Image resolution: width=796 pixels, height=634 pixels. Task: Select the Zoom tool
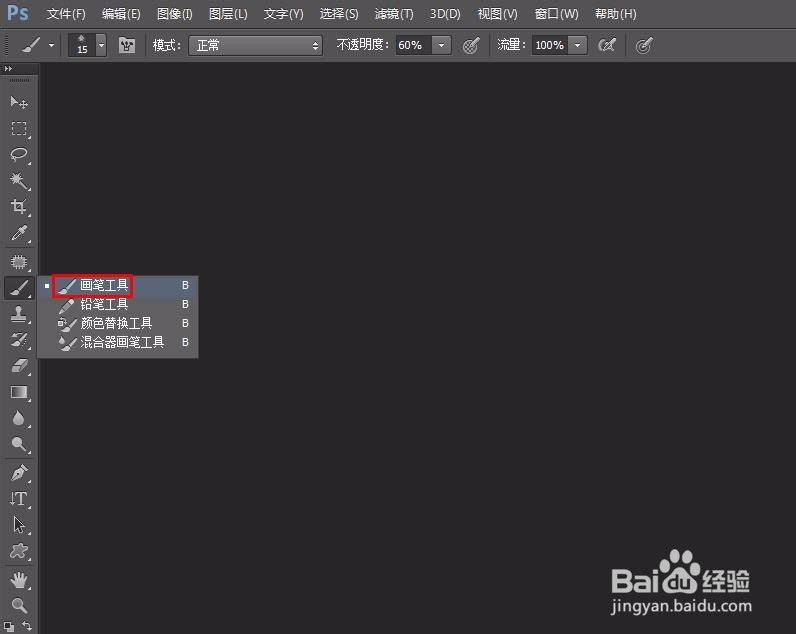coord(19,605)
